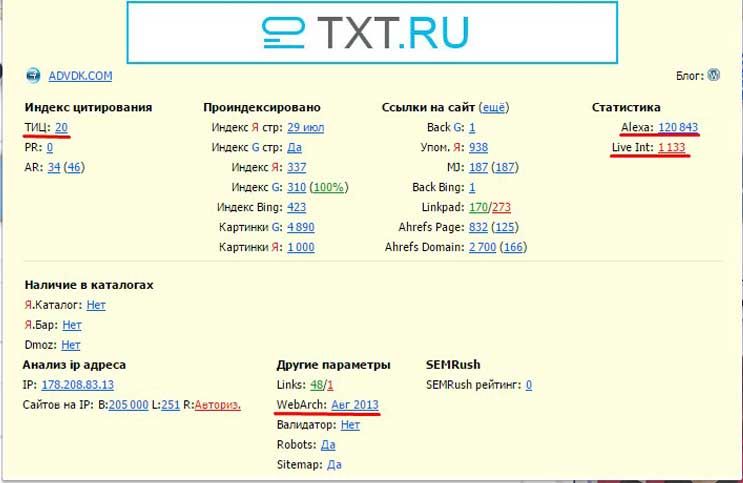Open the ADVDK.COM link
The height and width of the screenshot is (483, 743).
click(x=80, y=76)
